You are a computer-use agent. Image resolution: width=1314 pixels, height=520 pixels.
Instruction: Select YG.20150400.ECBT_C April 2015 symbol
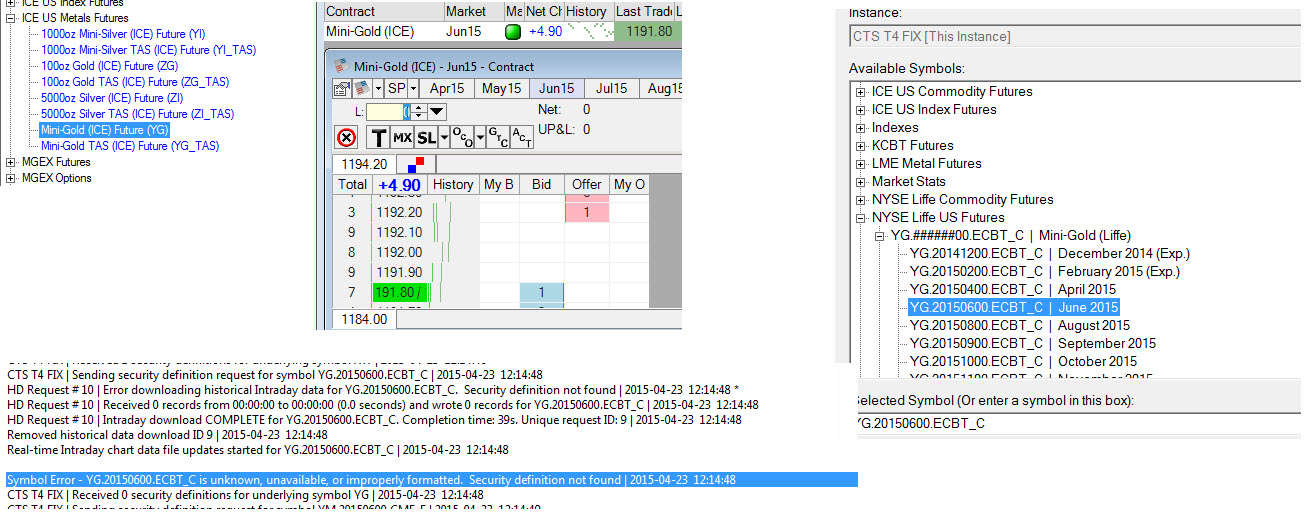pyautogui.click(x=1012, y=289)
